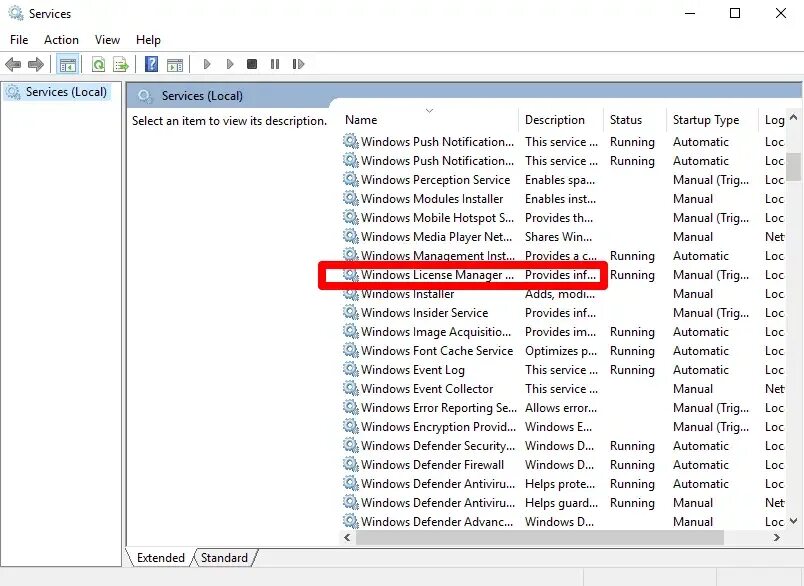804x586 pixels.
Task: Click the horizontal scrollbar left arrow
Action: [x=347, y=537]
